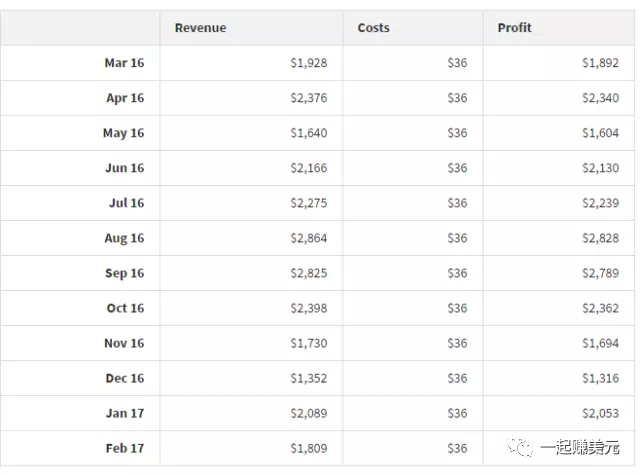The width and height of the screenshot is (640, 475).
Task: Click the $1,928 revenue cell
Action: point(308,63)
